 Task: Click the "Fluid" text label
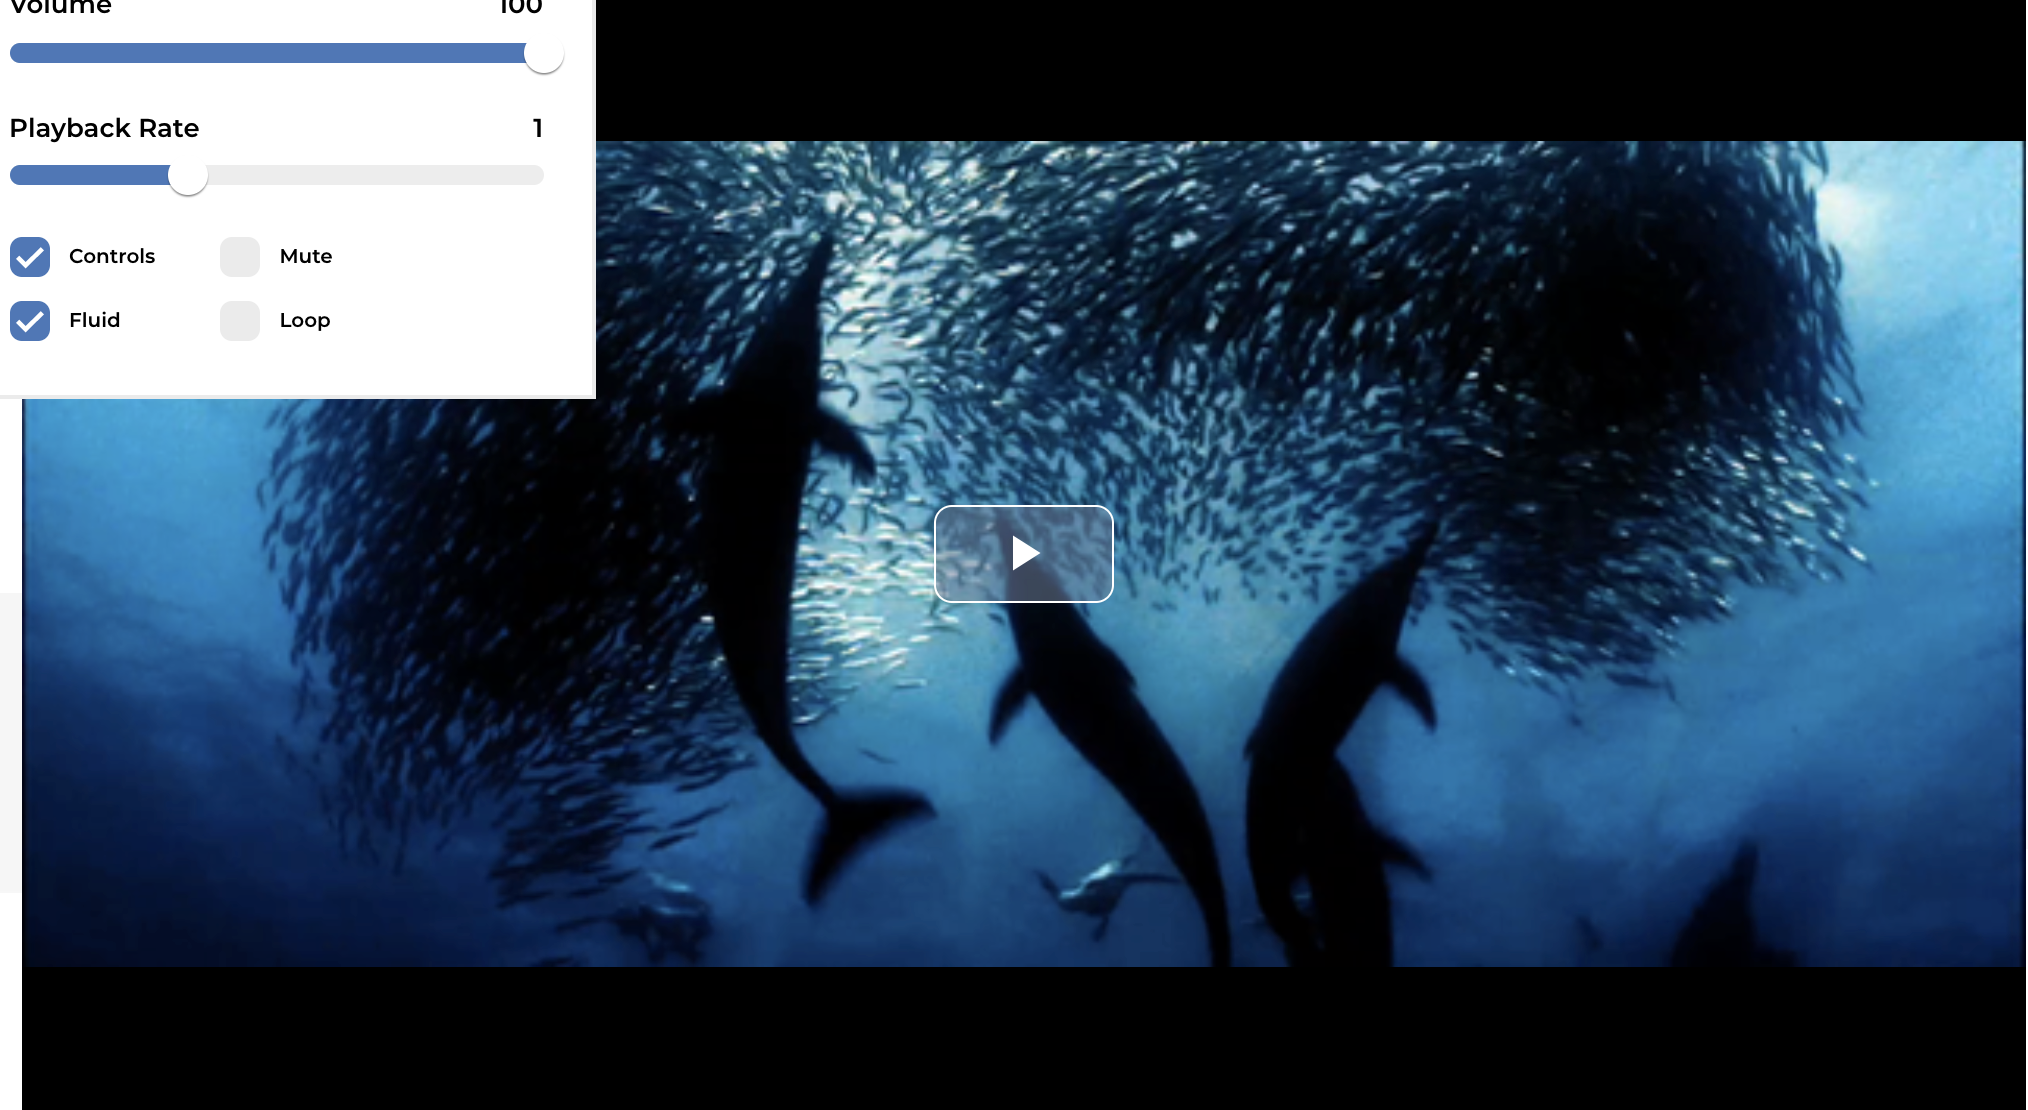(x=95, y=320)
